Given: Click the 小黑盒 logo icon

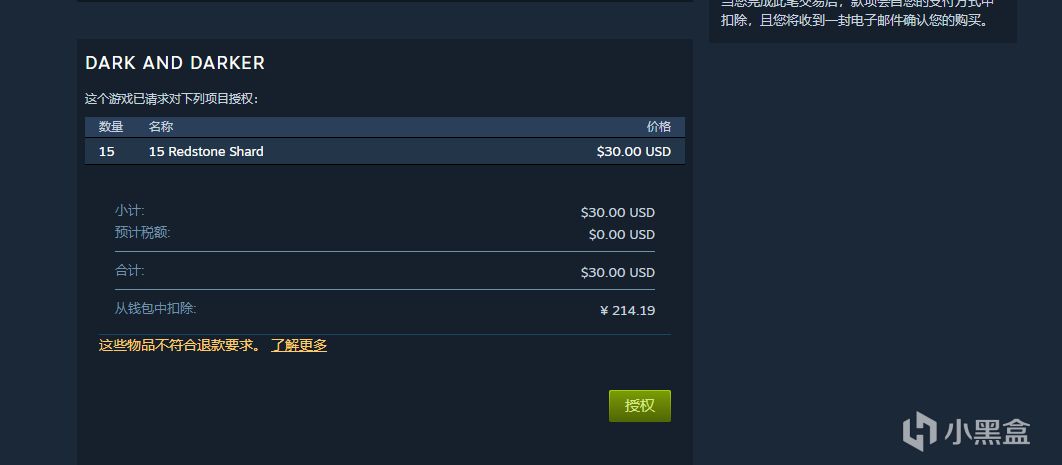Looking at the screenshot, I should [x=918, y=431].
